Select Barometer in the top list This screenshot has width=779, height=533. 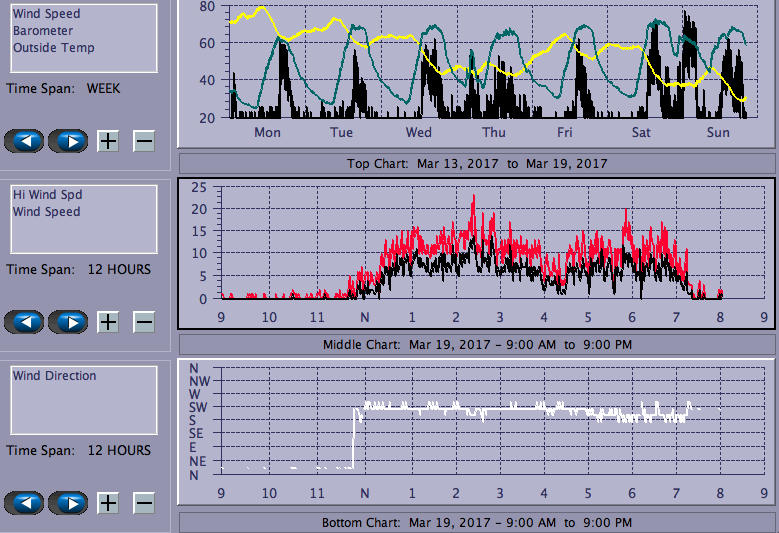pos(43,31)
